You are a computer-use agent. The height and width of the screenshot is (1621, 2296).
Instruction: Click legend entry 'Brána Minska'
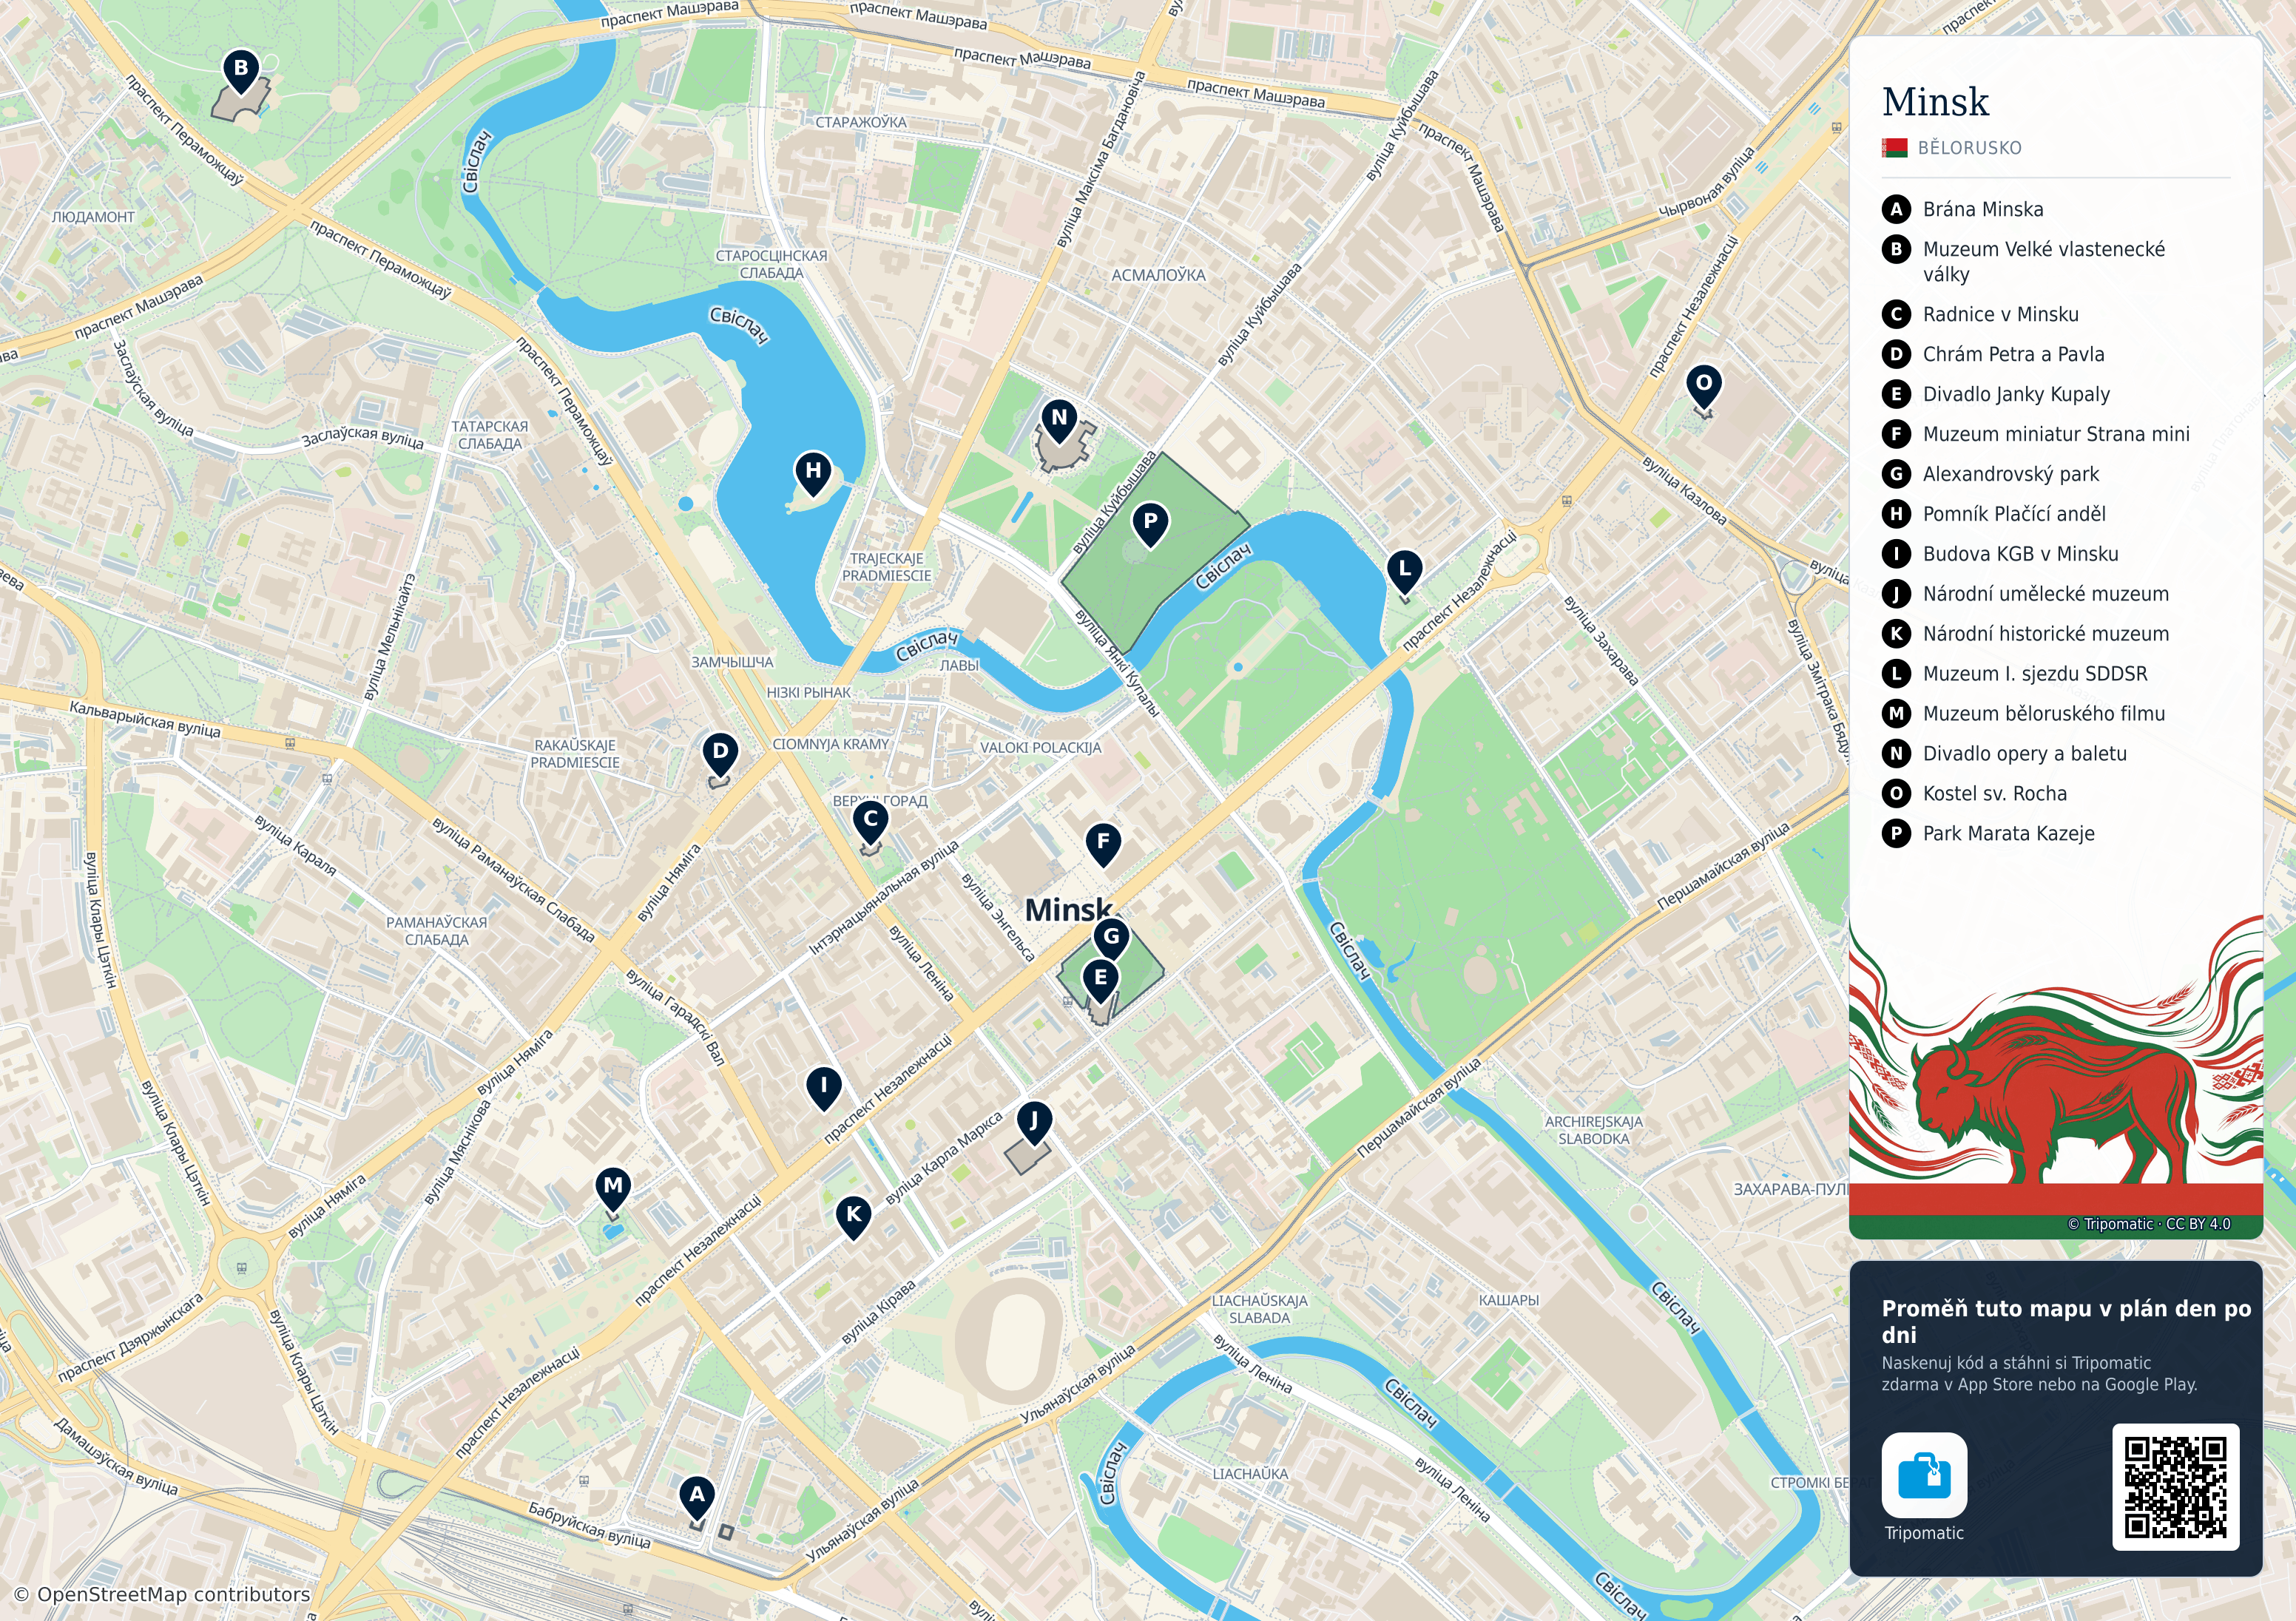click(x=1963, y=209)
